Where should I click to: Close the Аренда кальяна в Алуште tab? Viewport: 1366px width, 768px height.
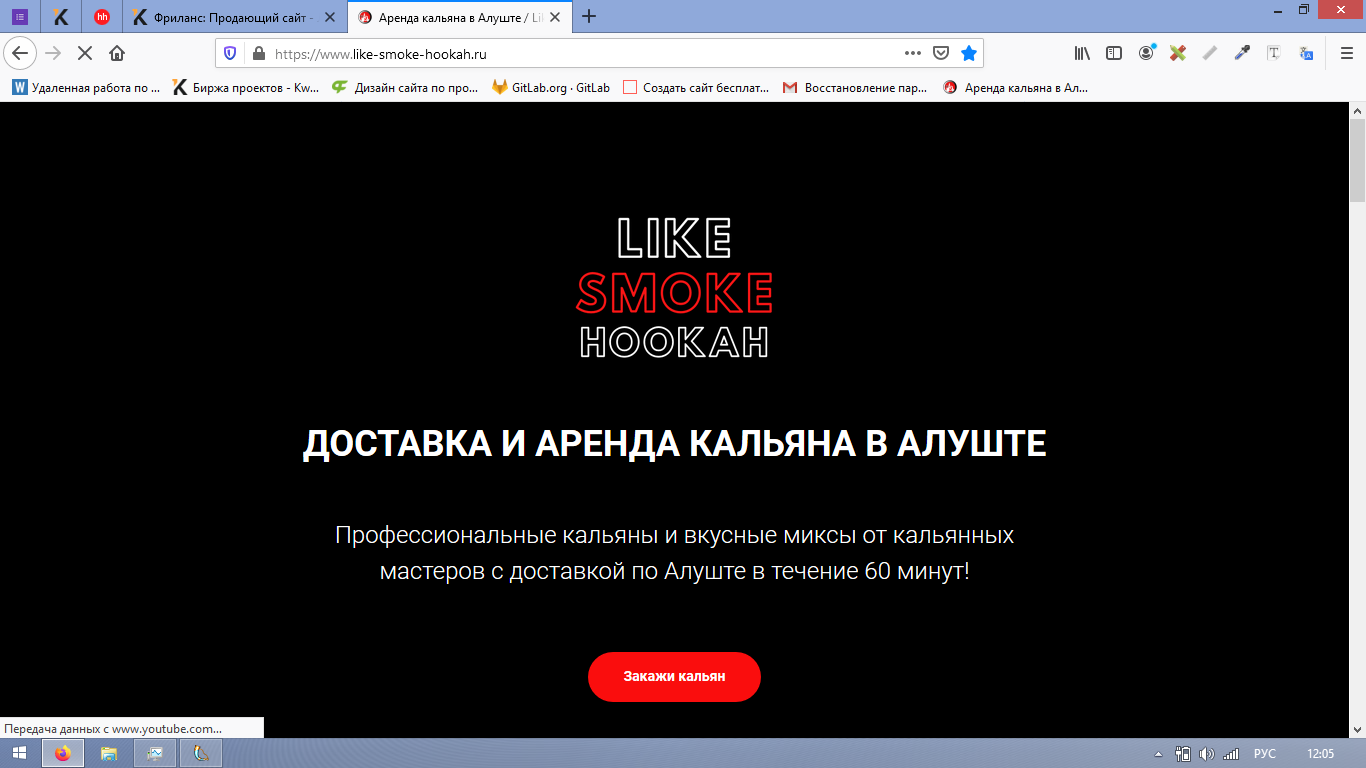coord(555,17)
